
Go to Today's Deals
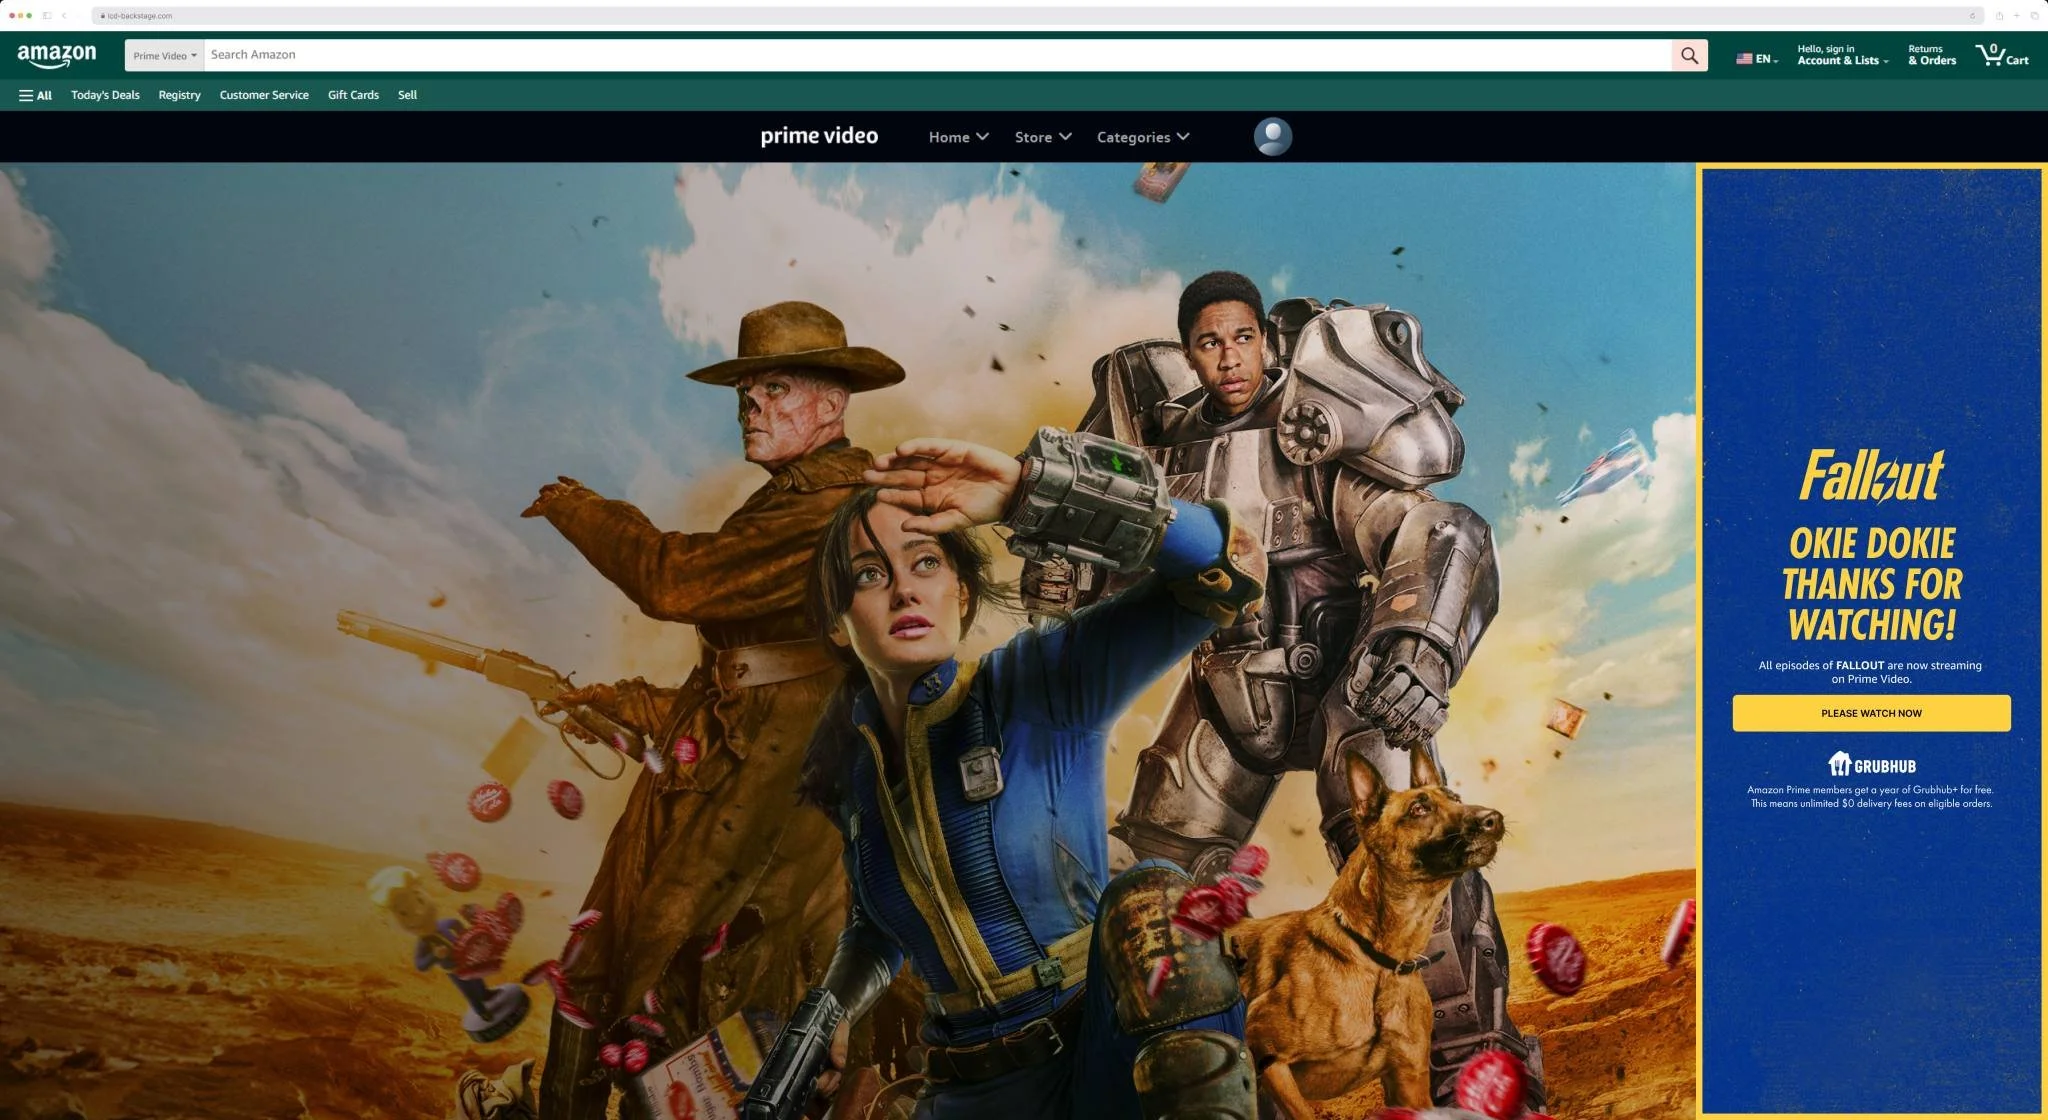(105, 96)
